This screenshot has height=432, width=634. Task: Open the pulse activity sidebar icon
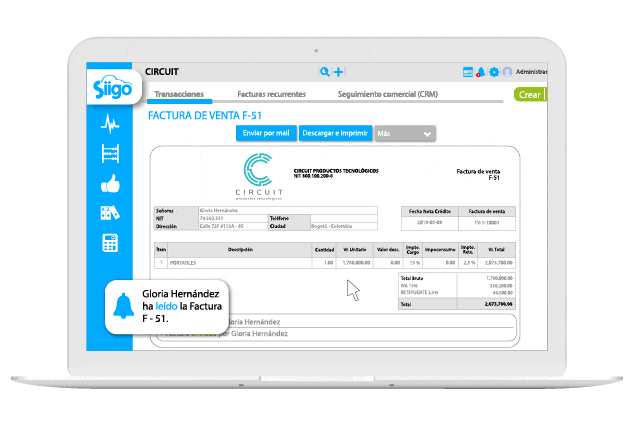click(110, 123)
